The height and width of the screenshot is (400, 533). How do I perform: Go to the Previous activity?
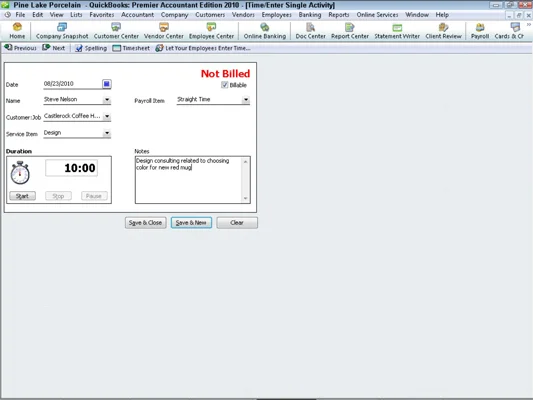[x=20, y=48]
